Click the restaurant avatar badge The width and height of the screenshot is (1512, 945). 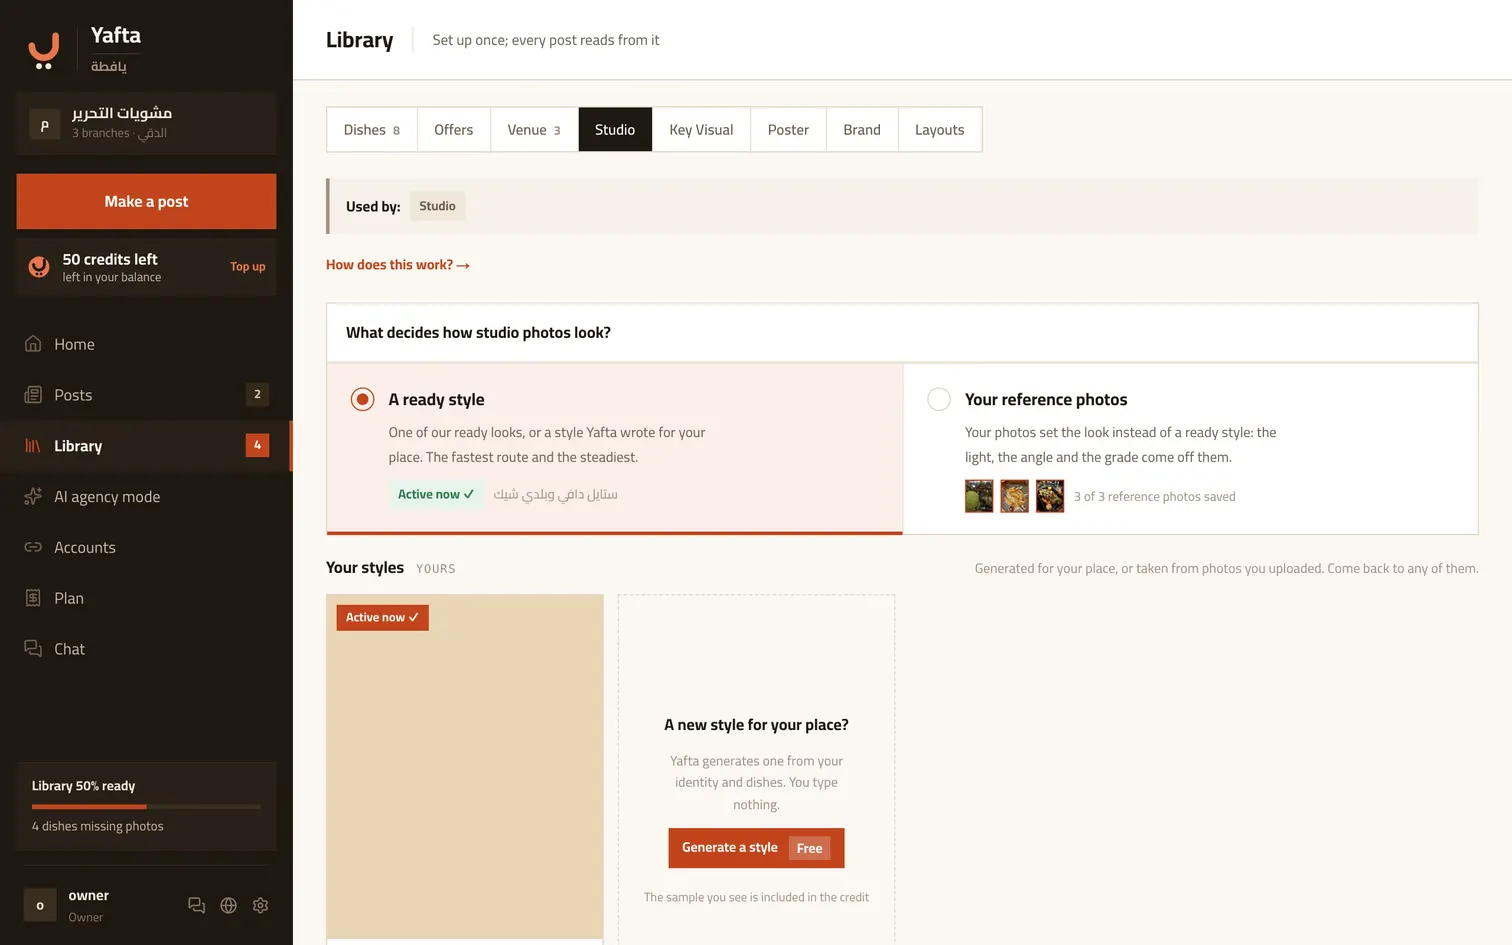[44, 124]
